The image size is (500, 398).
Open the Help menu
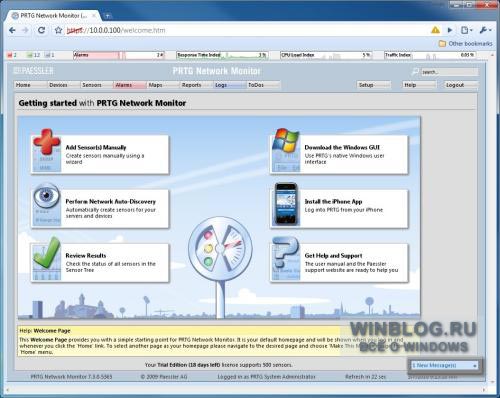pos(419,85)
